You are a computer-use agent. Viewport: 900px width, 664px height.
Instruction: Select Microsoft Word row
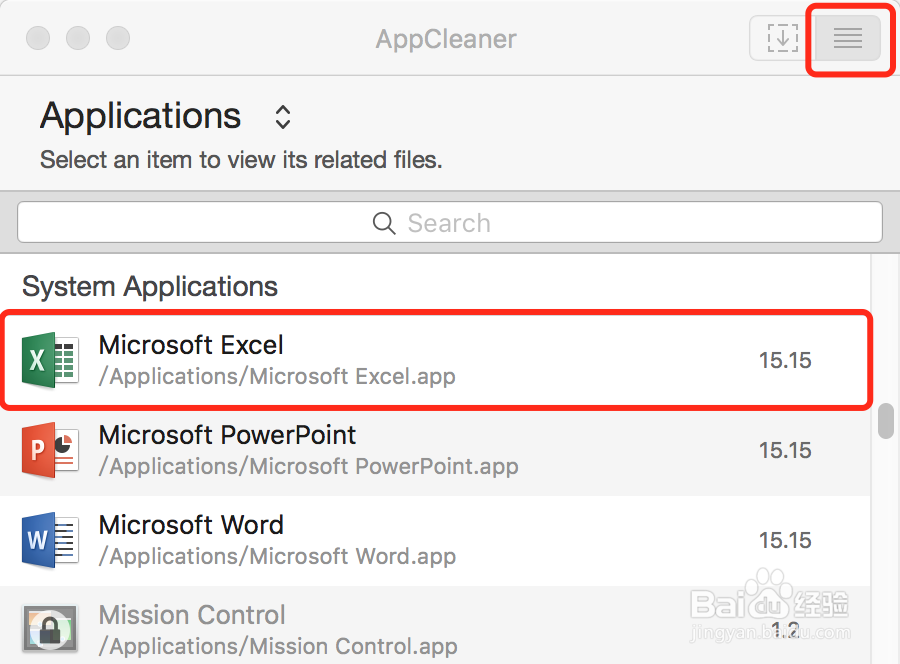pos(435,541)
